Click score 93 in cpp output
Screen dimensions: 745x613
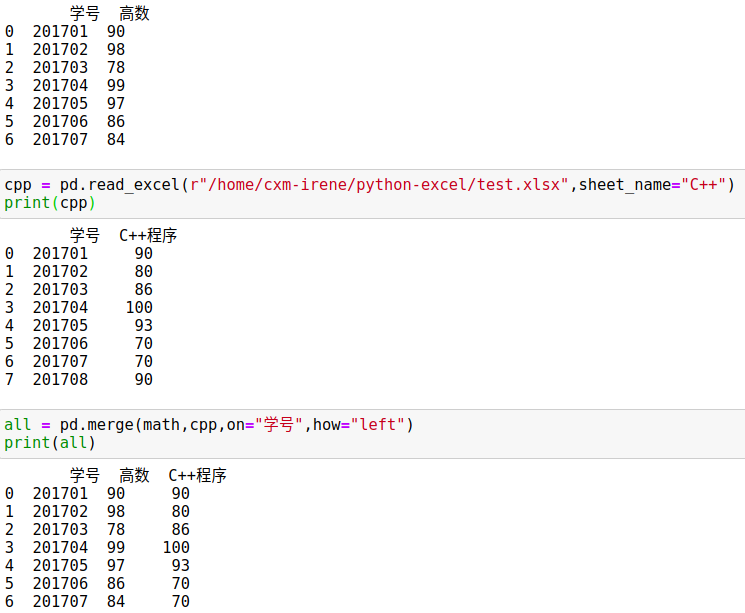[144, 326]
